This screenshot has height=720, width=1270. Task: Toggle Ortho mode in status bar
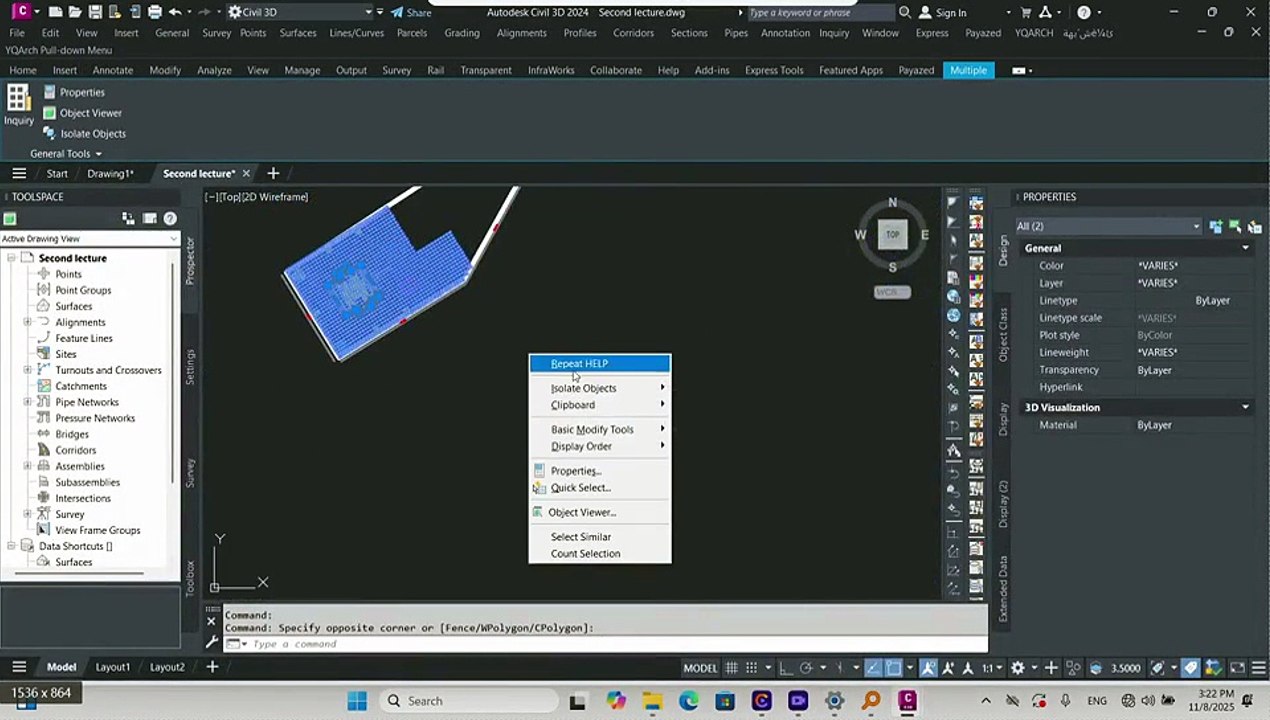click(788, 668)
